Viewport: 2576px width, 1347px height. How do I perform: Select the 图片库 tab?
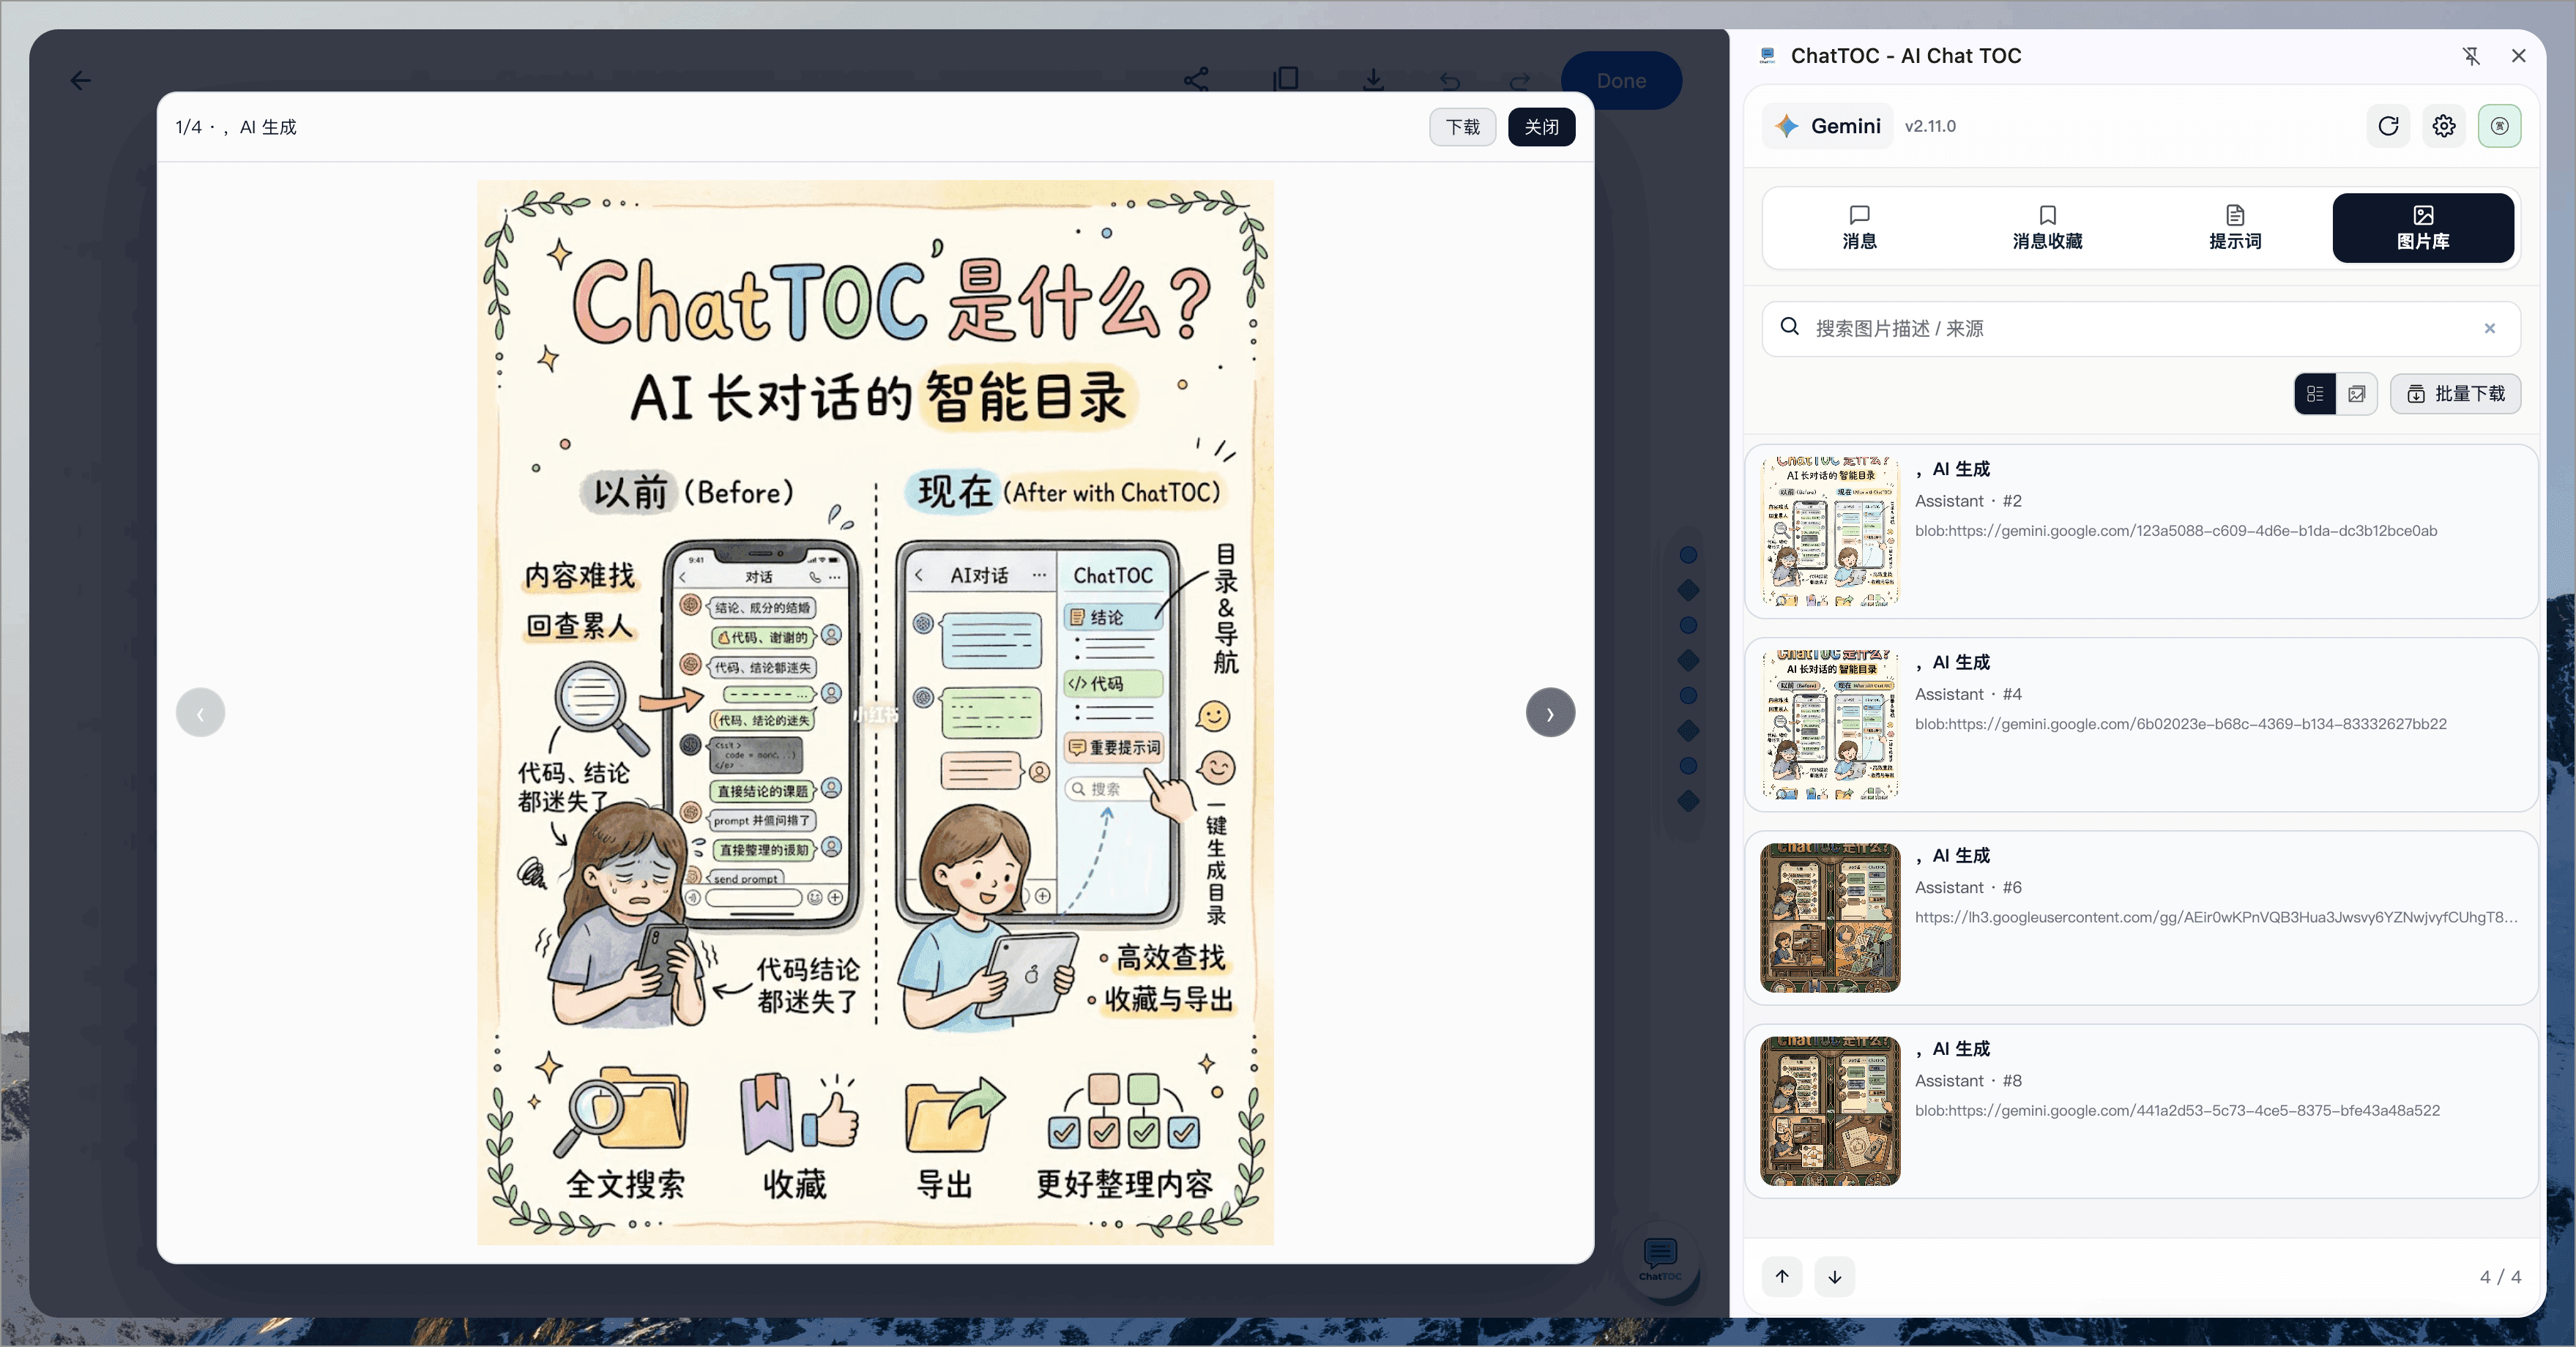[2423, 228]
